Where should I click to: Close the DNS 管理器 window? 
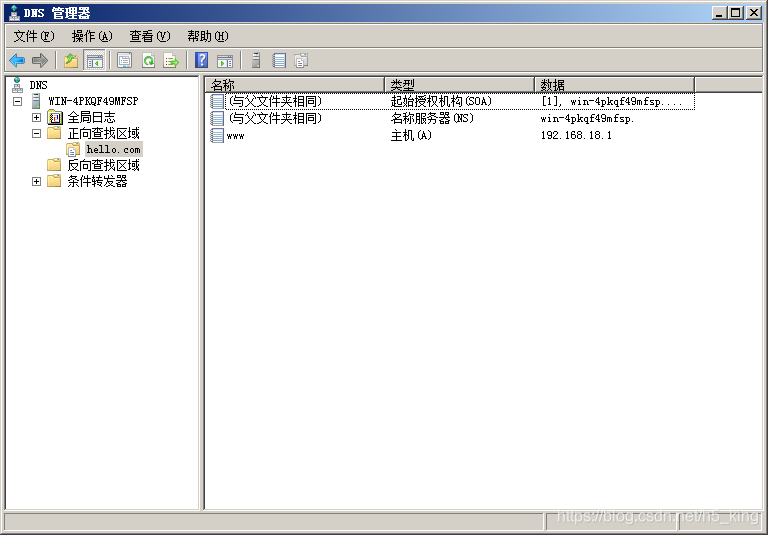753,13
